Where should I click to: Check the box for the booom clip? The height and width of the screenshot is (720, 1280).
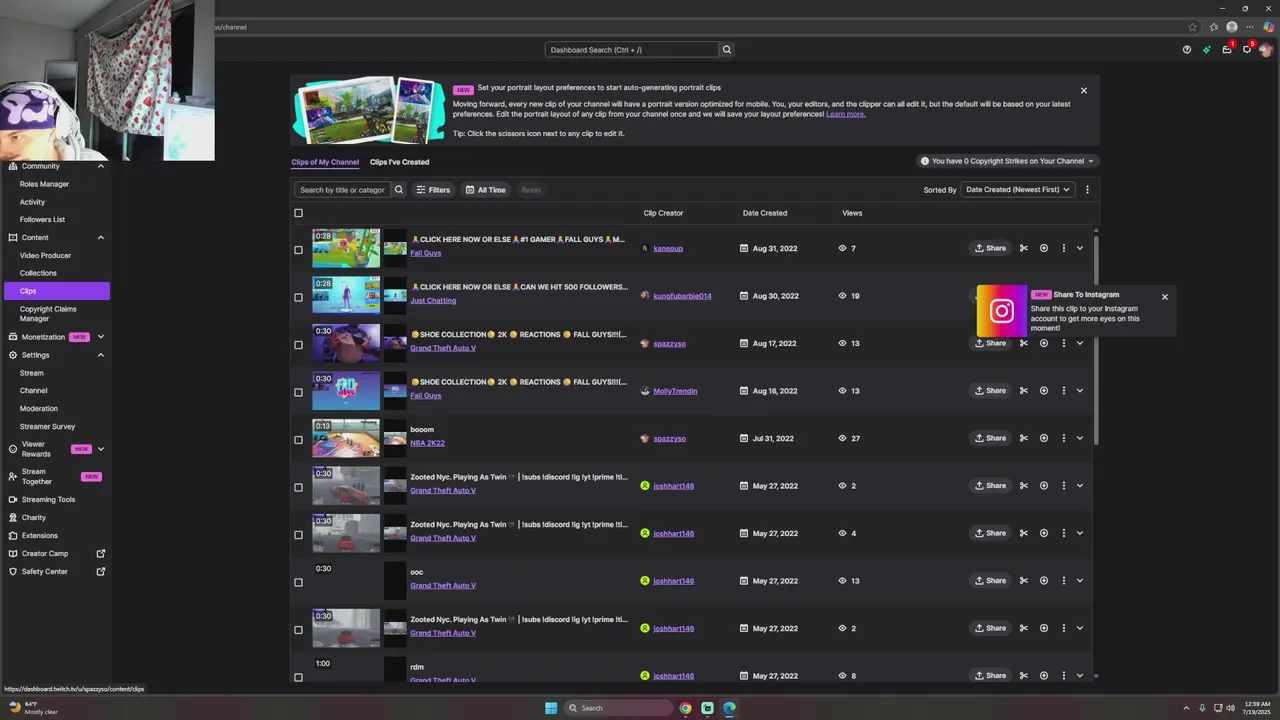pyautogui.click(x=298, y=440)
